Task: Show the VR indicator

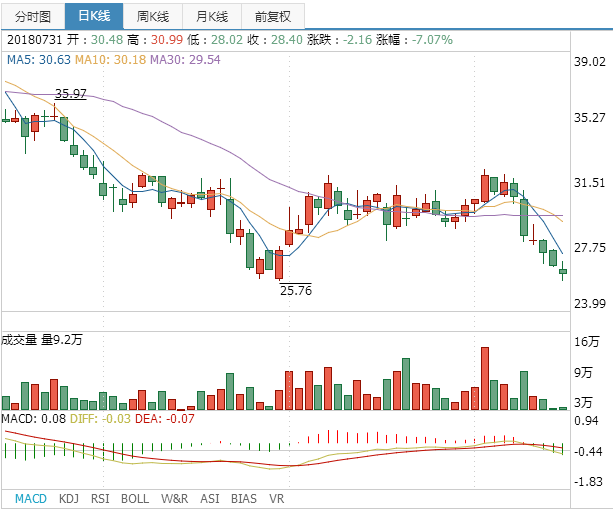Action: (277, 499)
